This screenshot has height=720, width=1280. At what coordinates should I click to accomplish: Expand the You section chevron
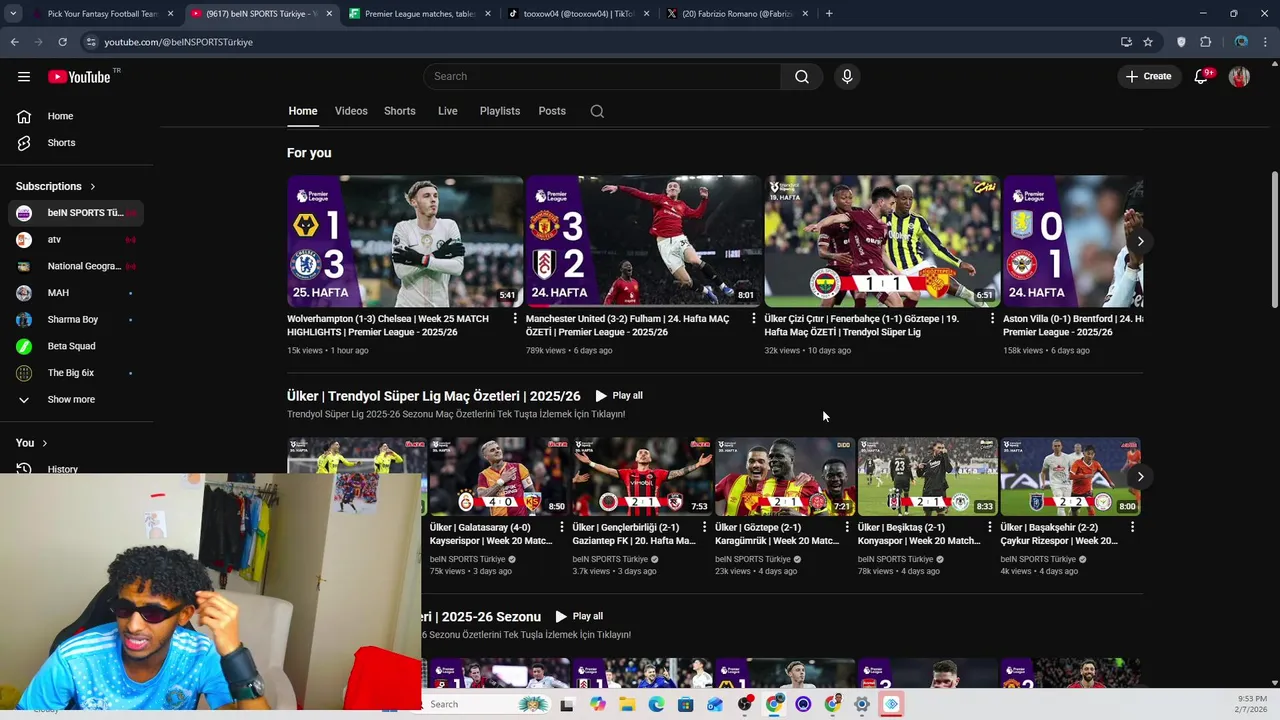pyautogui.click(x=44, y=443)
